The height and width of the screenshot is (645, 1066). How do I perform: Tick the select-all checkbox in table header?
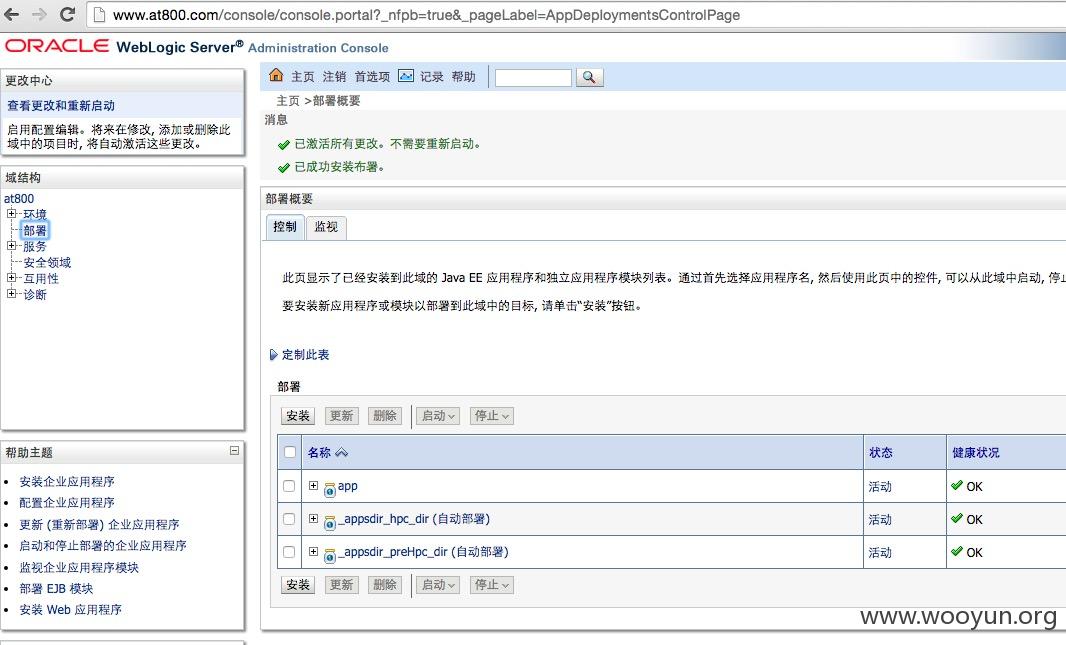(x=290, y=453)
